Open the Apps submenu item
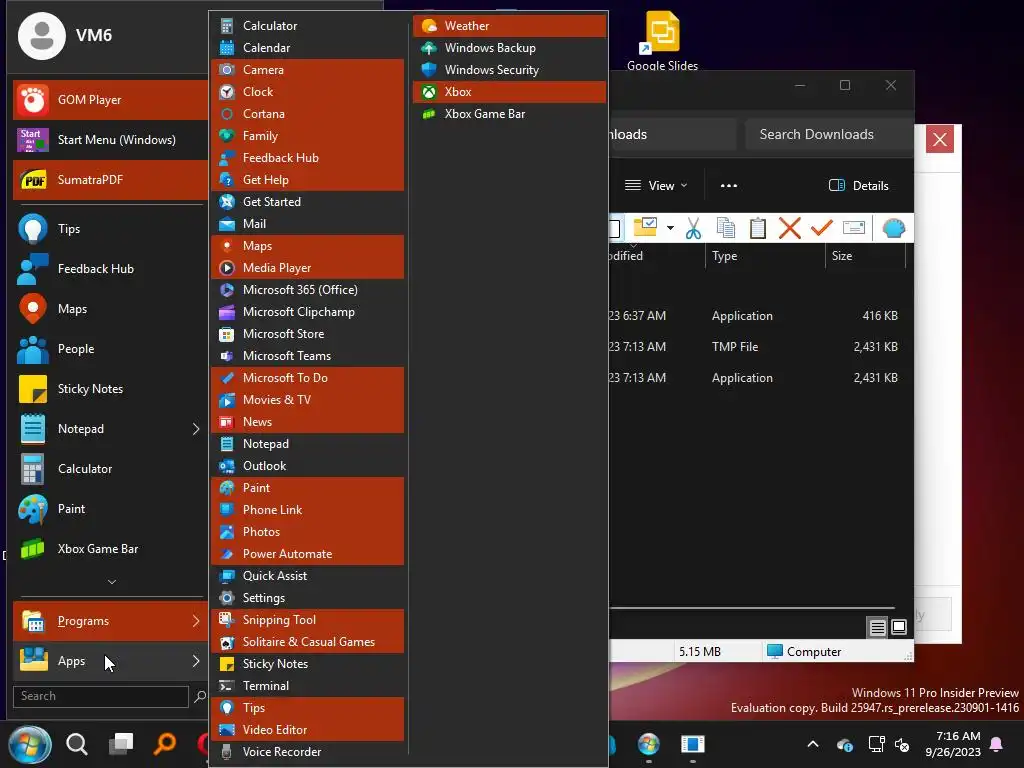 110,661
